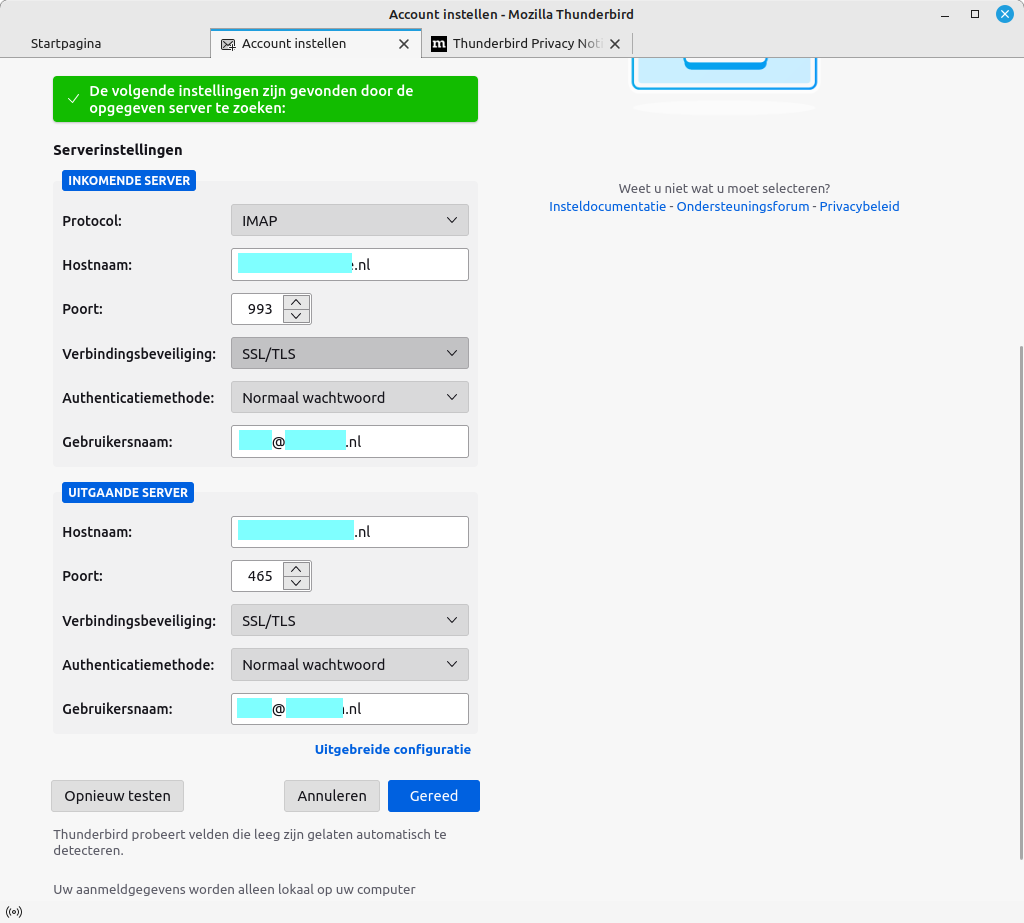This screenshot has width=1024, height=923.
Task: Cancel setup with the Annuleren button
Action: point(331,796)
